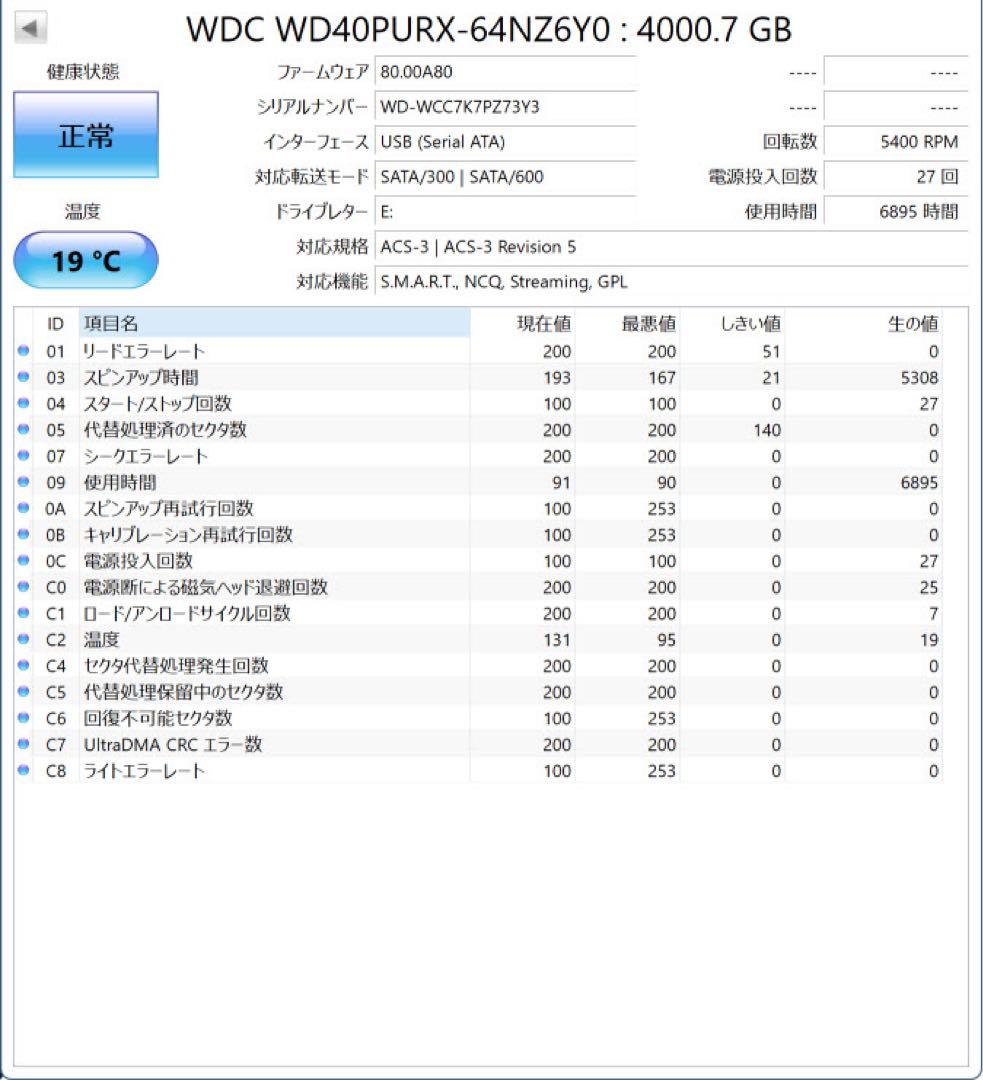
Task: Click the status indicator beside スピンアップ時間
Action: tap(22, 378)
